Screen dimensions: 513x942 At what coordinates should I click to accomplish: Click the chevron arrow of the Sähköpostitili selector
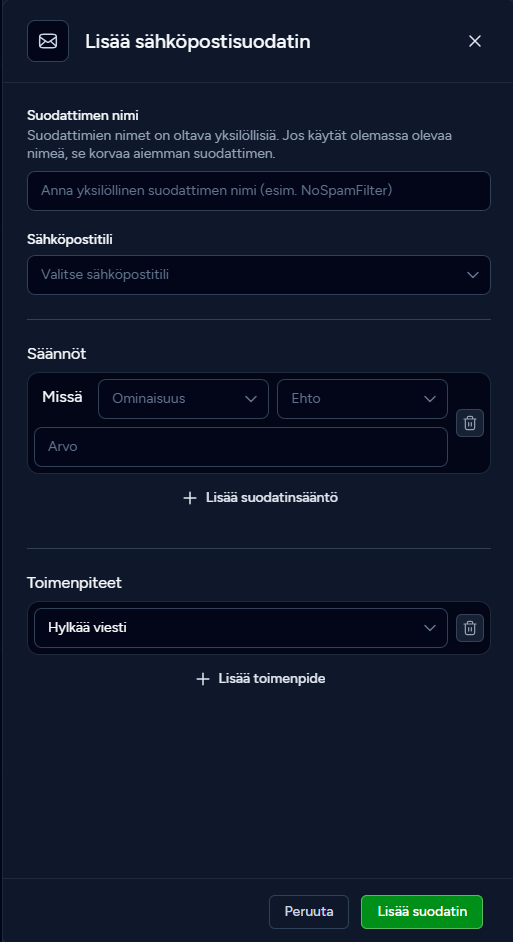(x=473, y=275)
